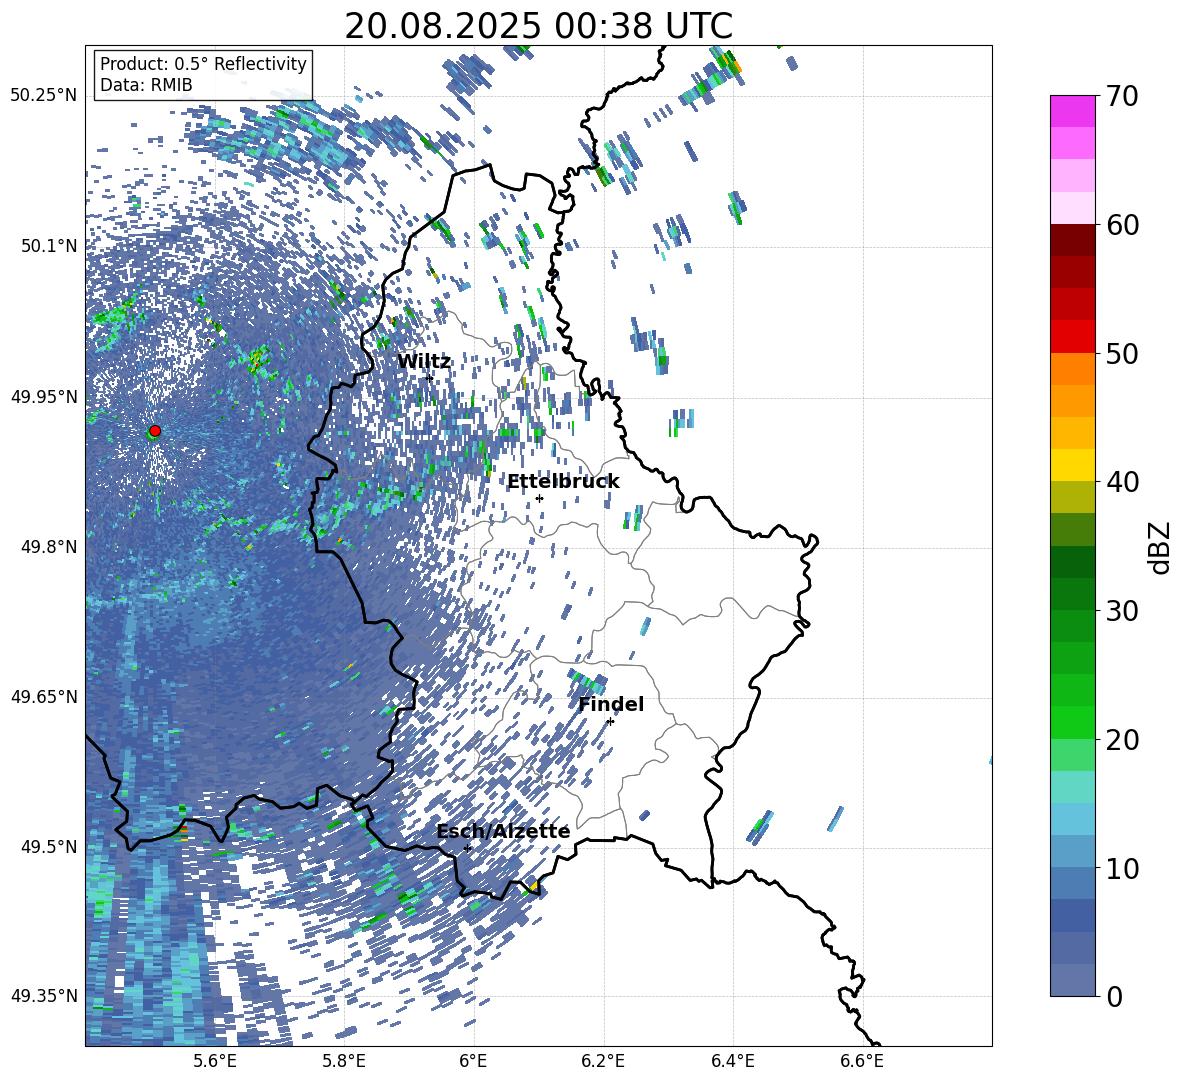The width and height of the screenshot is (1184, 1081).
Task: Click the colorbar tick label 10
Action: [1123, 867]
